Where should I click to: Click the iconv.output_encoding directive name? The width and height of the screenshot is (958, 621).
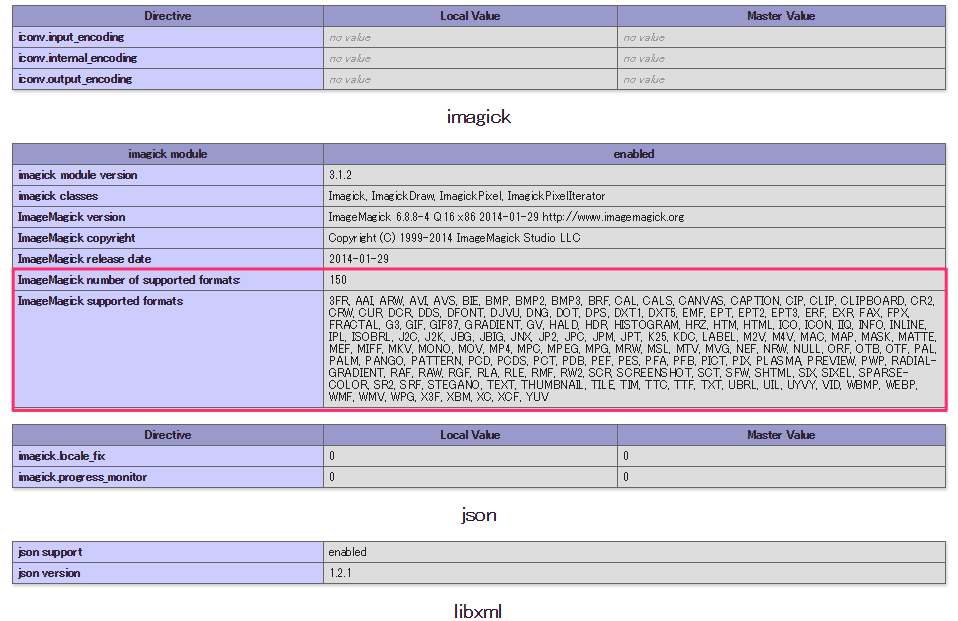tap(75, 79)
